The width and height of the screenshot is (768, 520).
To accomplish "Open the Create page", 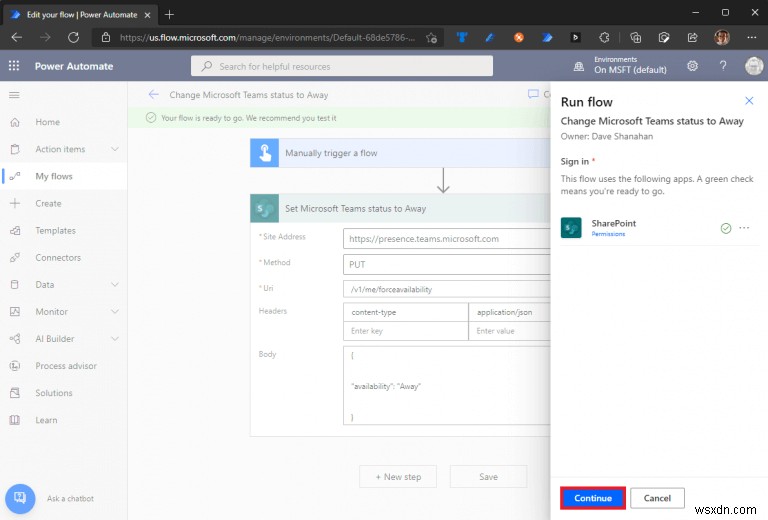I will tap(48, 203).
